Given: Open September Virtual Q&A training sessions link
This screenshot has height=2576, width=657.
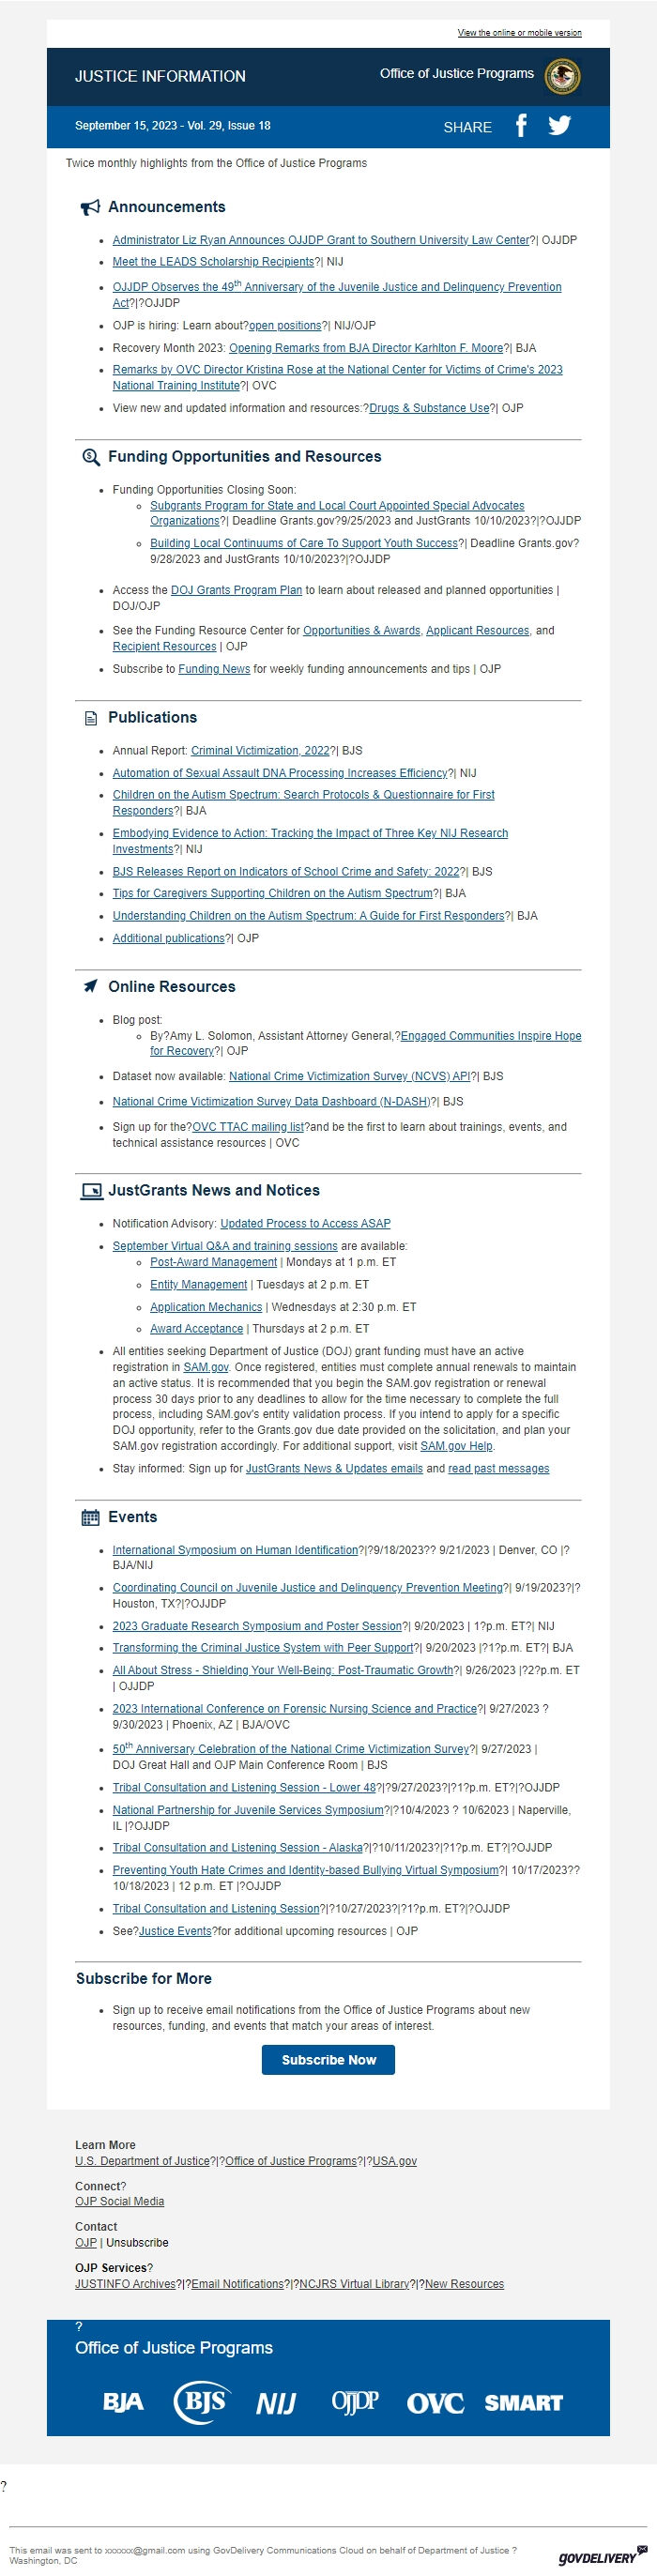Looking at the screenshot, I should [x=225, y=1246].
